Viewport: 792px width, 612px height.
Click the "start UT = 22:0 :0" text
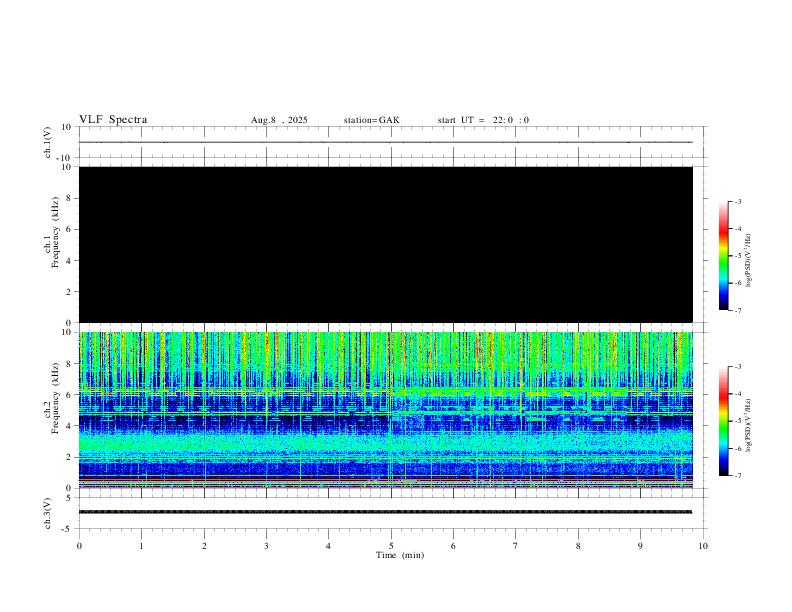[x=483, y=120]
